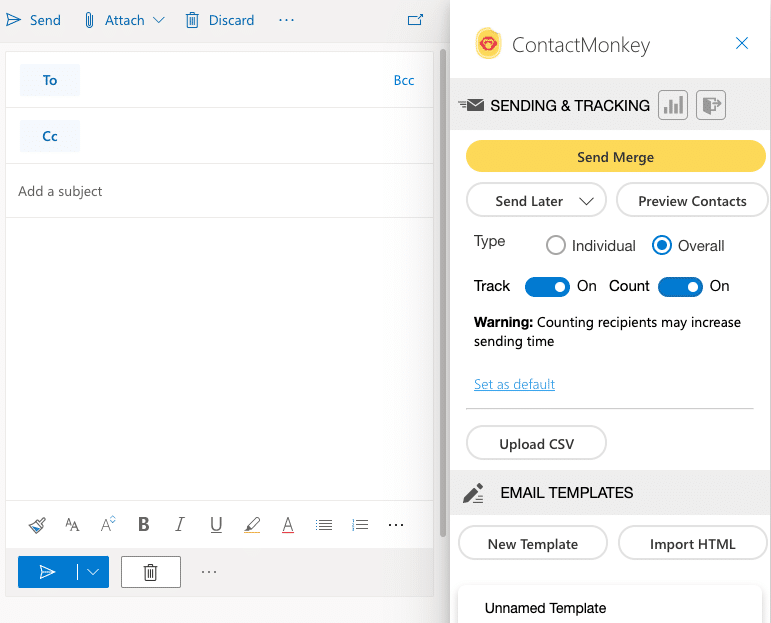Toggle the Track switch
The width and height of the screenshot is (771, 623).
(547, 287)
